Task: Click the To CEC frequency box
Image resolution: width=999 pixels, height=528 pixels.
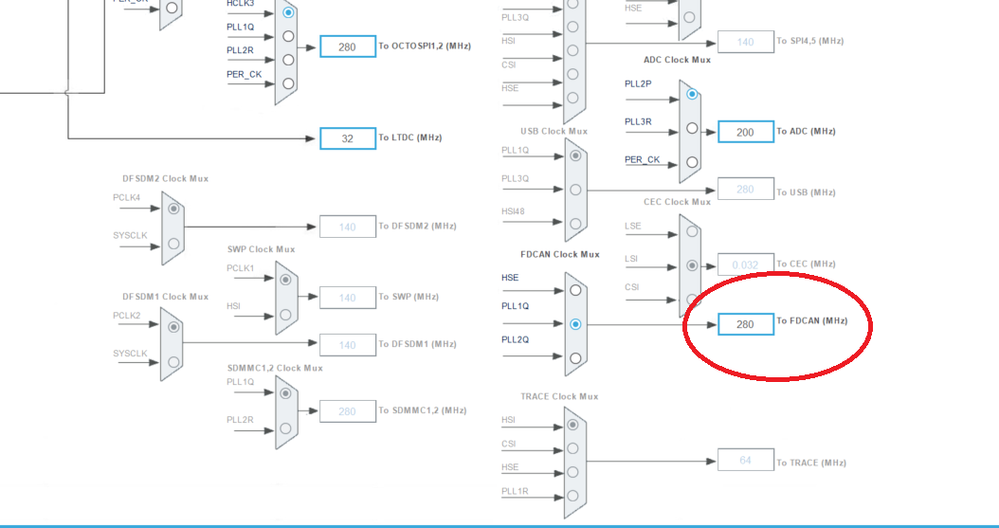Action: coord(745,264)
